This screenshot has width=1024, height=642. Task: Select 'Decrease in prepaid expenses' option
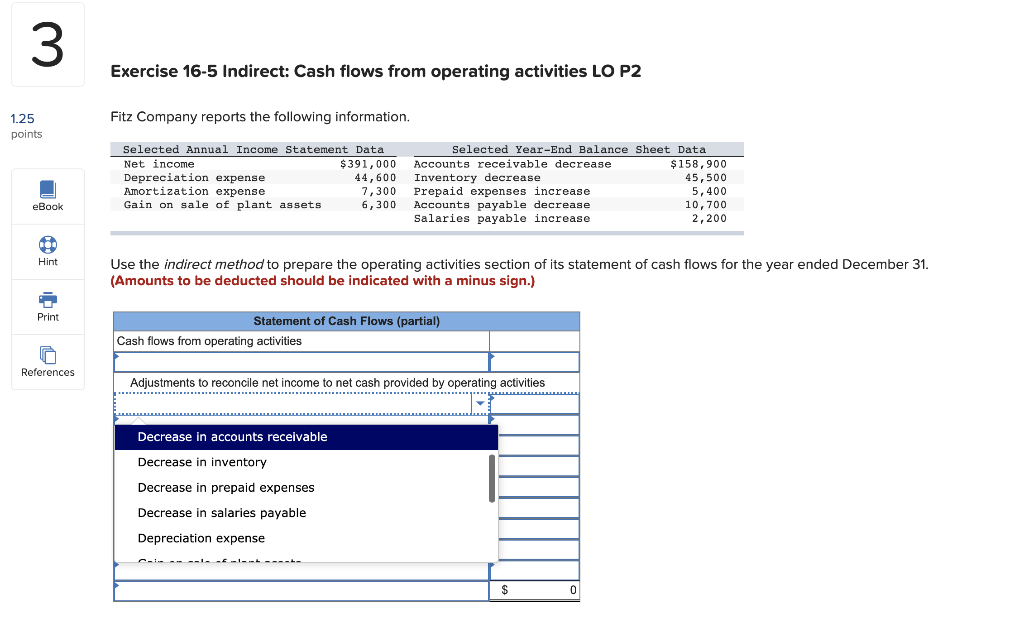[224, 487]
